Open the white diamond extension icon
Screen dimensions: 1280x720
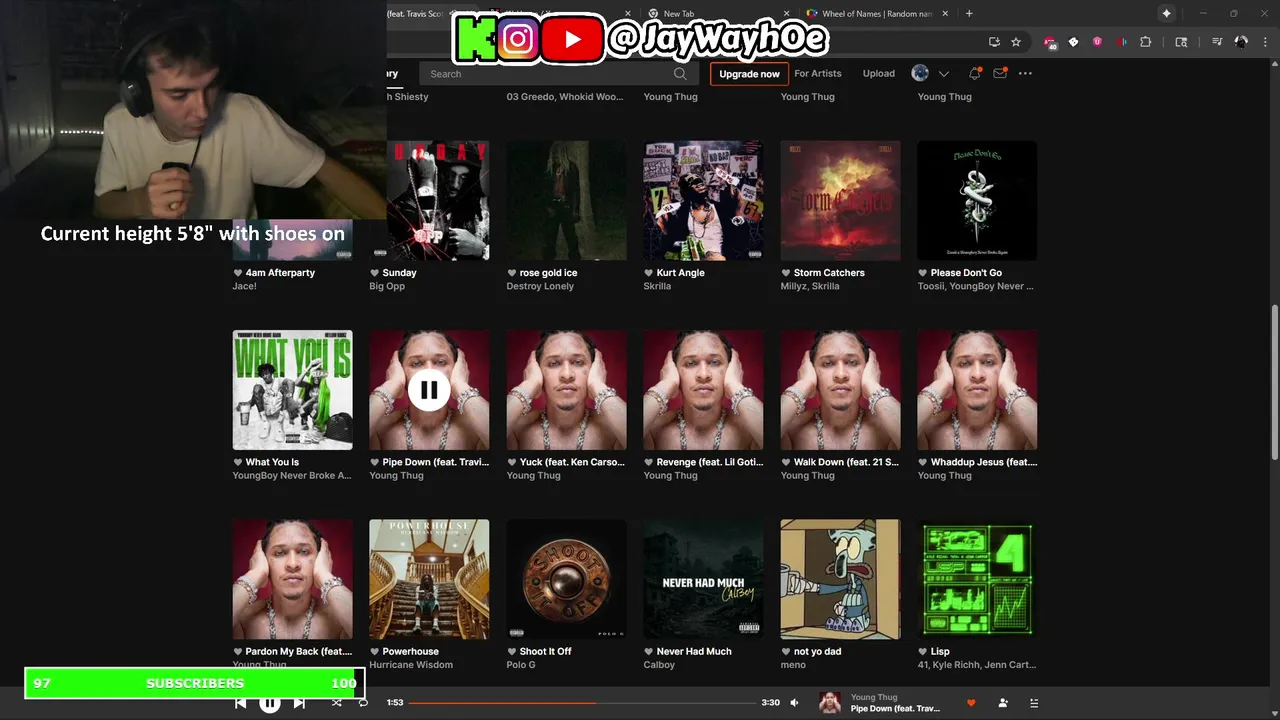coord(1073,42)
